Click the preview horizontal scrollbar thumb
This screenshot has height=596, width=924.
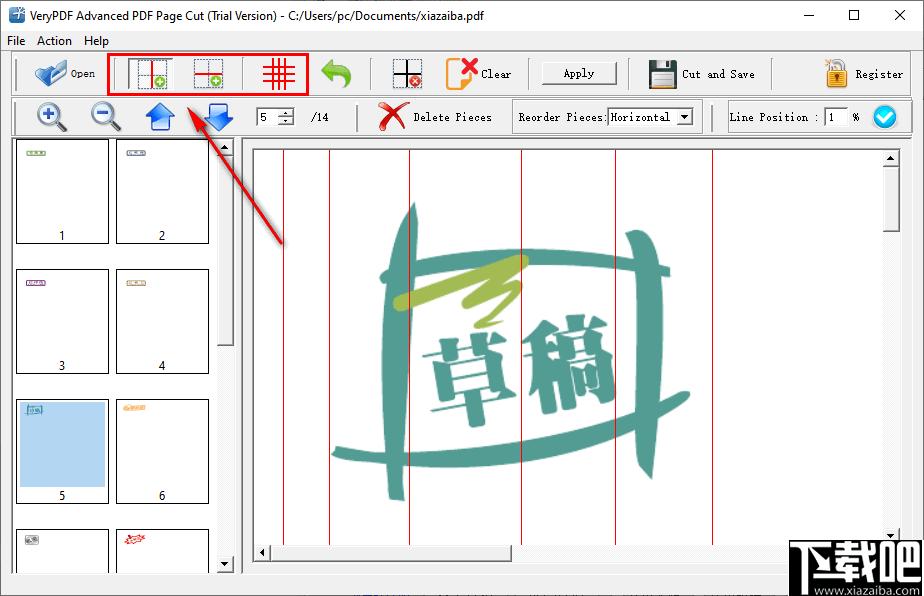click(x=391, y=553)
